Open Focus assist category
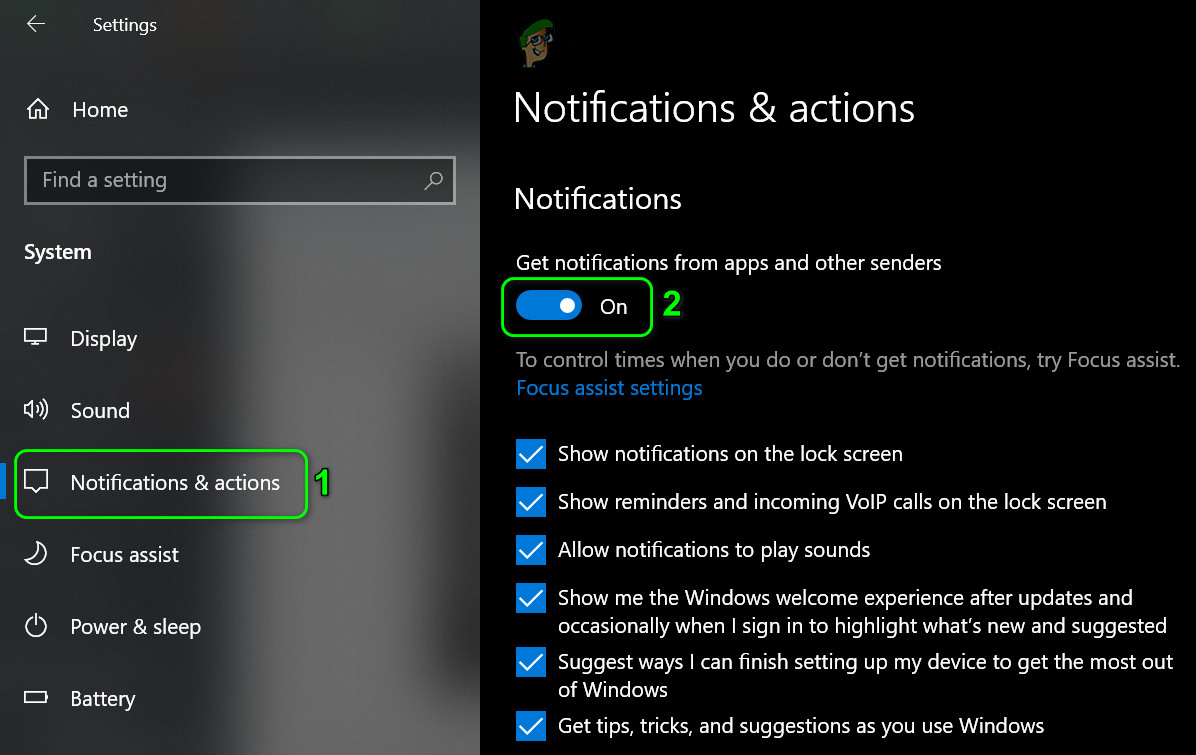 (124, 554)
